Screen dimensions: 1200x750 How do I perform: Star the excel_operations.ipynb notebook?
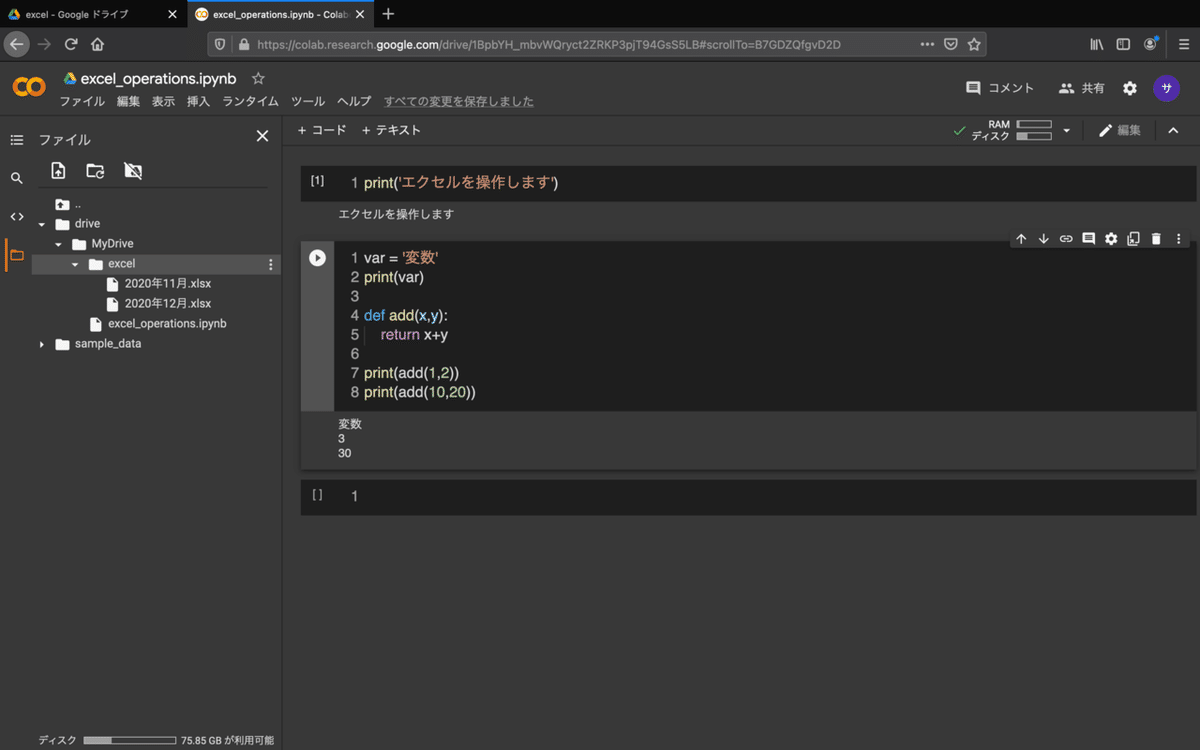258,78
